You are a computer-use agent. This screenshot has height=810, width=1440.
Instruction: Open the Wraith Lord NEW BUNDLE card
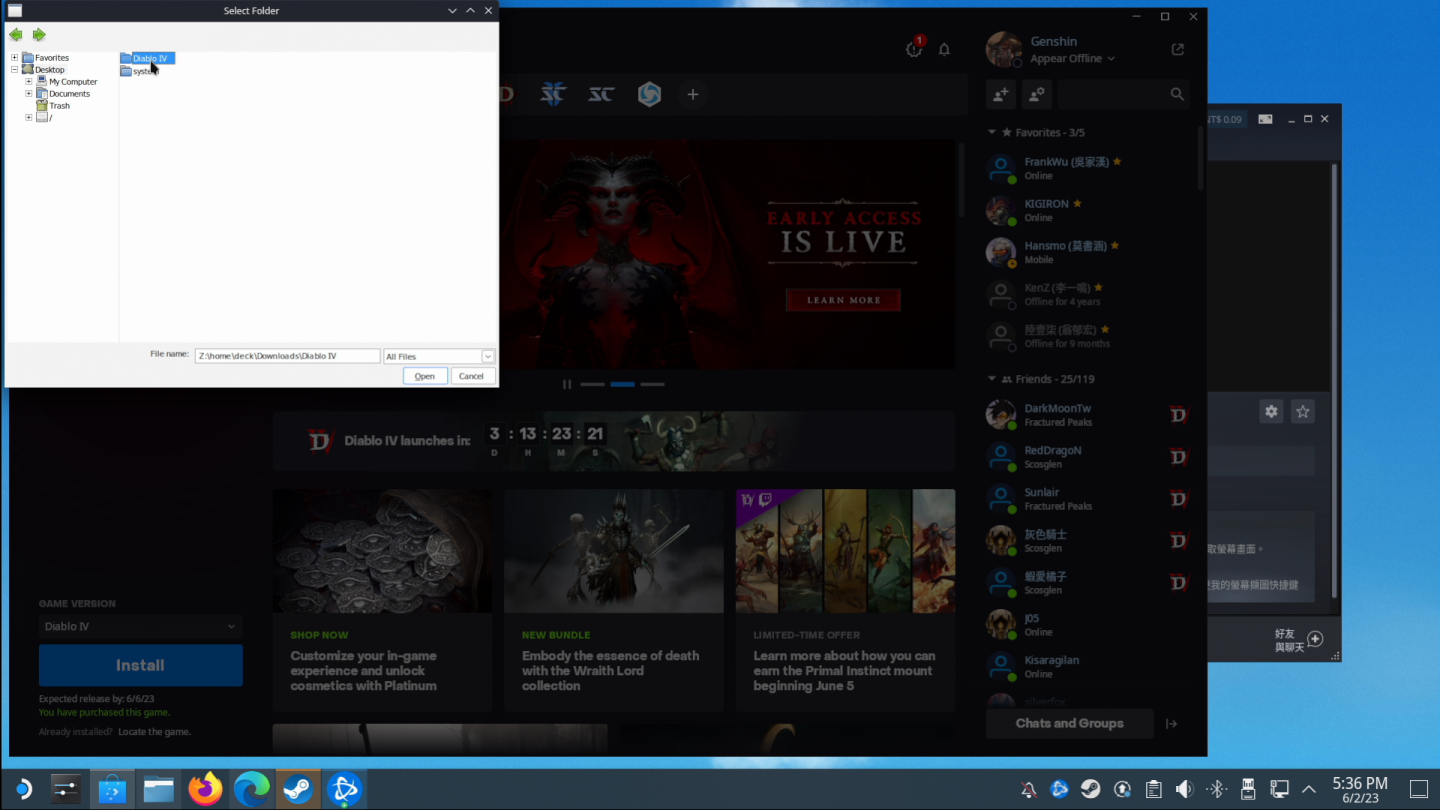pyautogui.click(x=613, y=600)
